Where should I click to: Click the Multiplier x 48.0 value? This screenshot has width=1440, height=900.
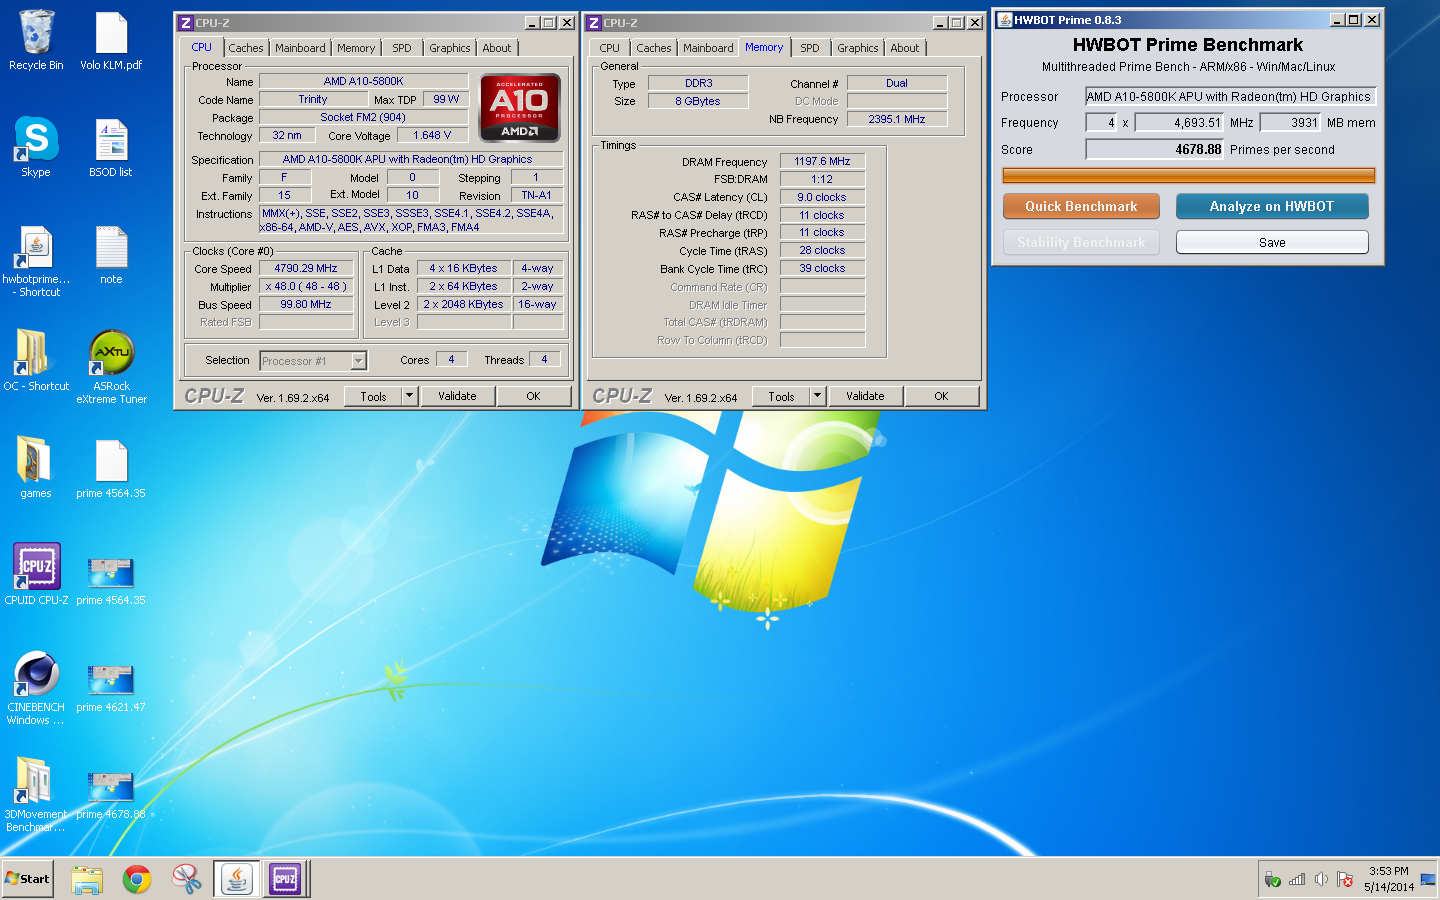pyautogui.click(x=306, y=286)
